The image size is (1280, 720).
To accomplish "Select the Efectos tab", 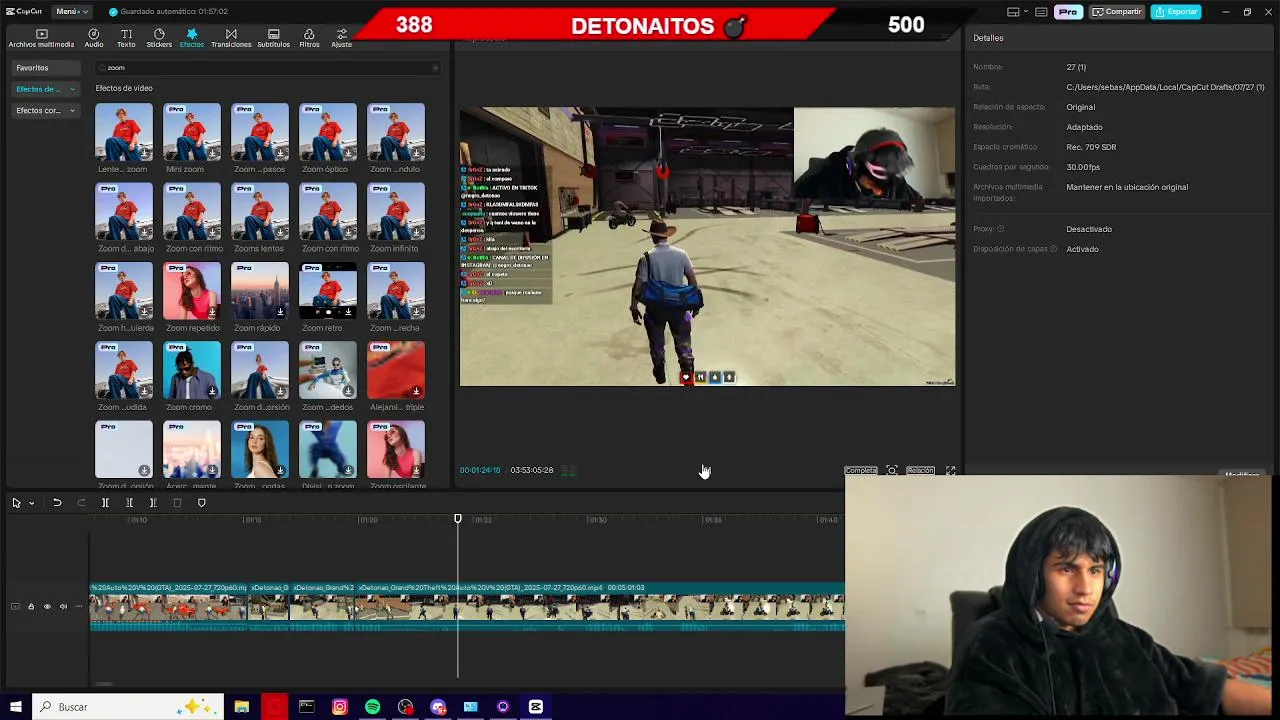I will (191, 39).
